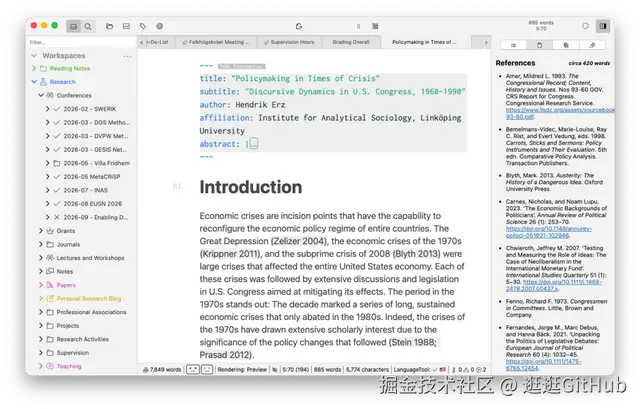
Task: Open the assets manager image icon
Action: pyautogui.click(x=126, y=26)
